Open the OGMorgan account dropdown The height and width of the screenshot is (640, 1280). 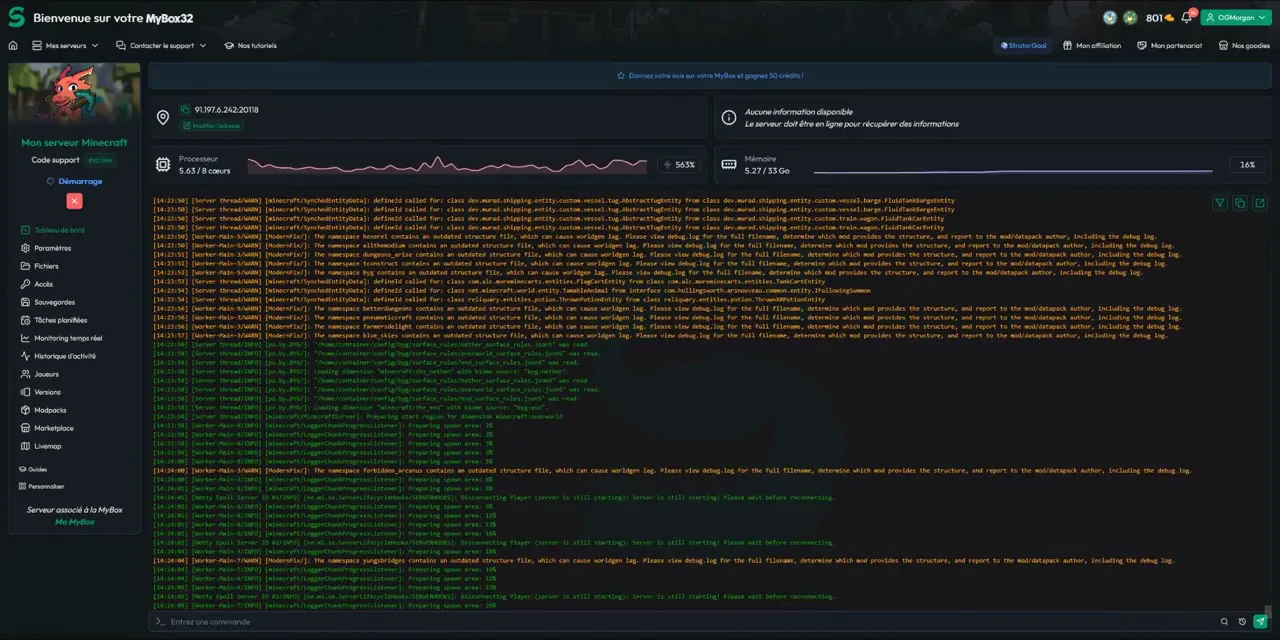pyautogui.click(x=1236, y=17)
